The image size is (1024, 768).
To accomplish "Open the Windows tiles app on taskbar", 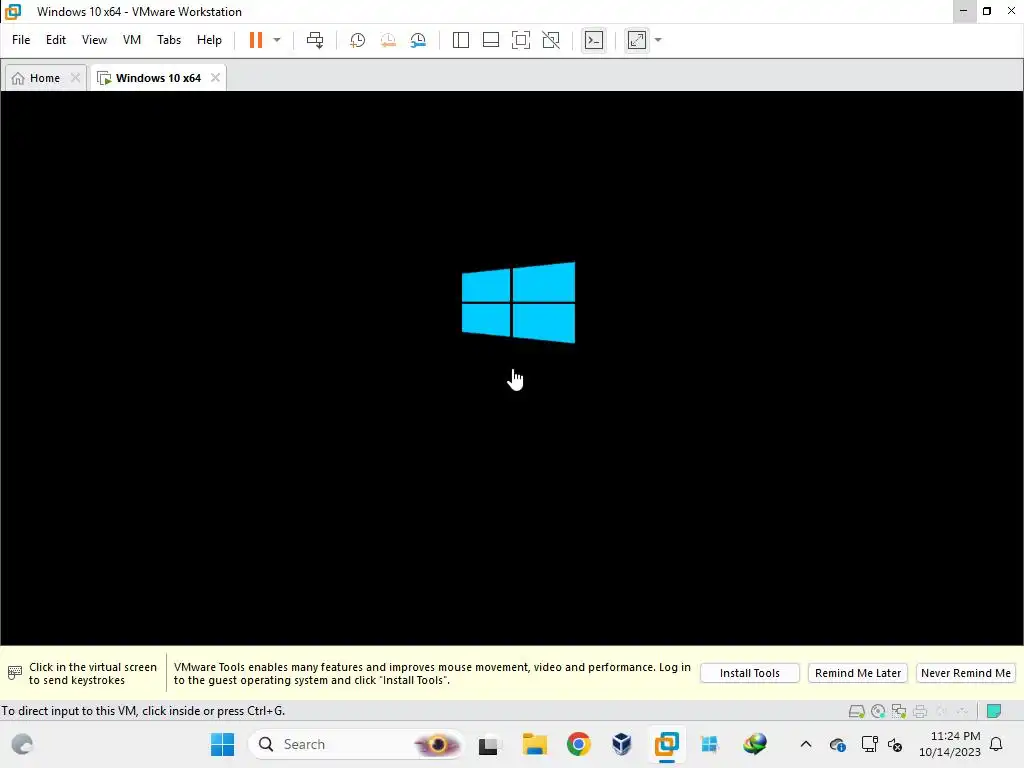I will (709, 744).
